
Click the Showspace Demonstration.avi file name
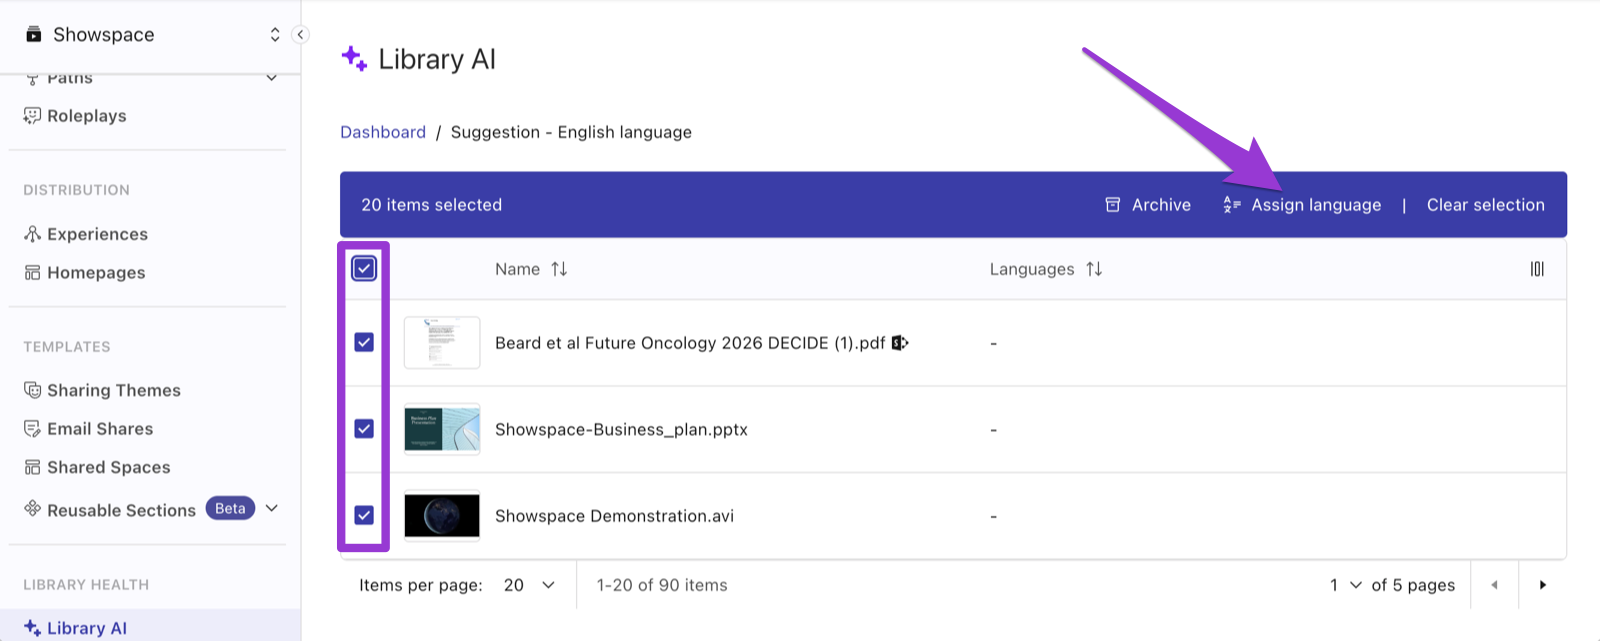(x=614, y=516)
